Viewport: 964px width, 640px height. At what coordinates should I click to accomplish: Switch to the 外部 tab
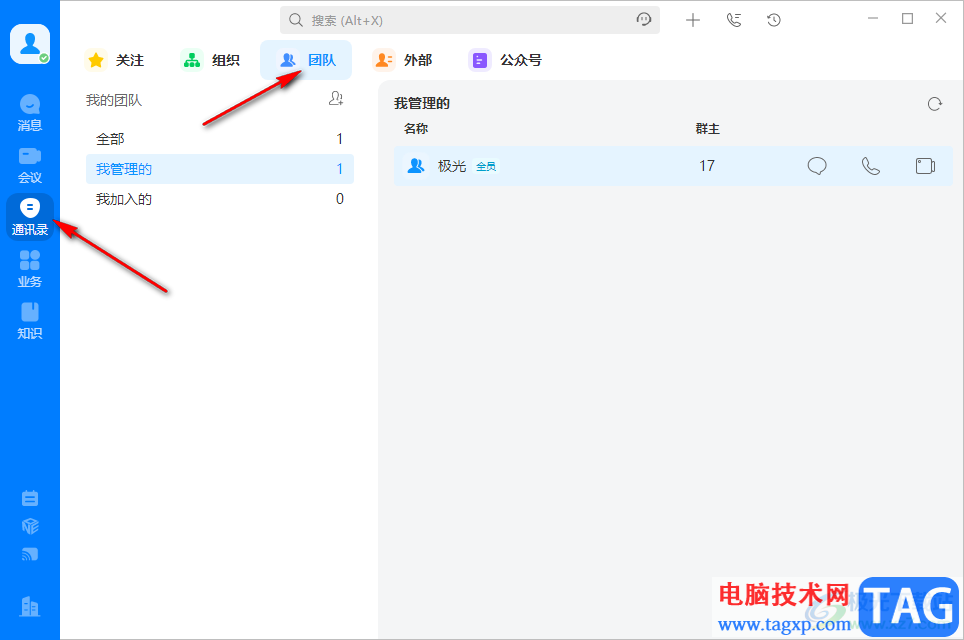tap(403, 60)
